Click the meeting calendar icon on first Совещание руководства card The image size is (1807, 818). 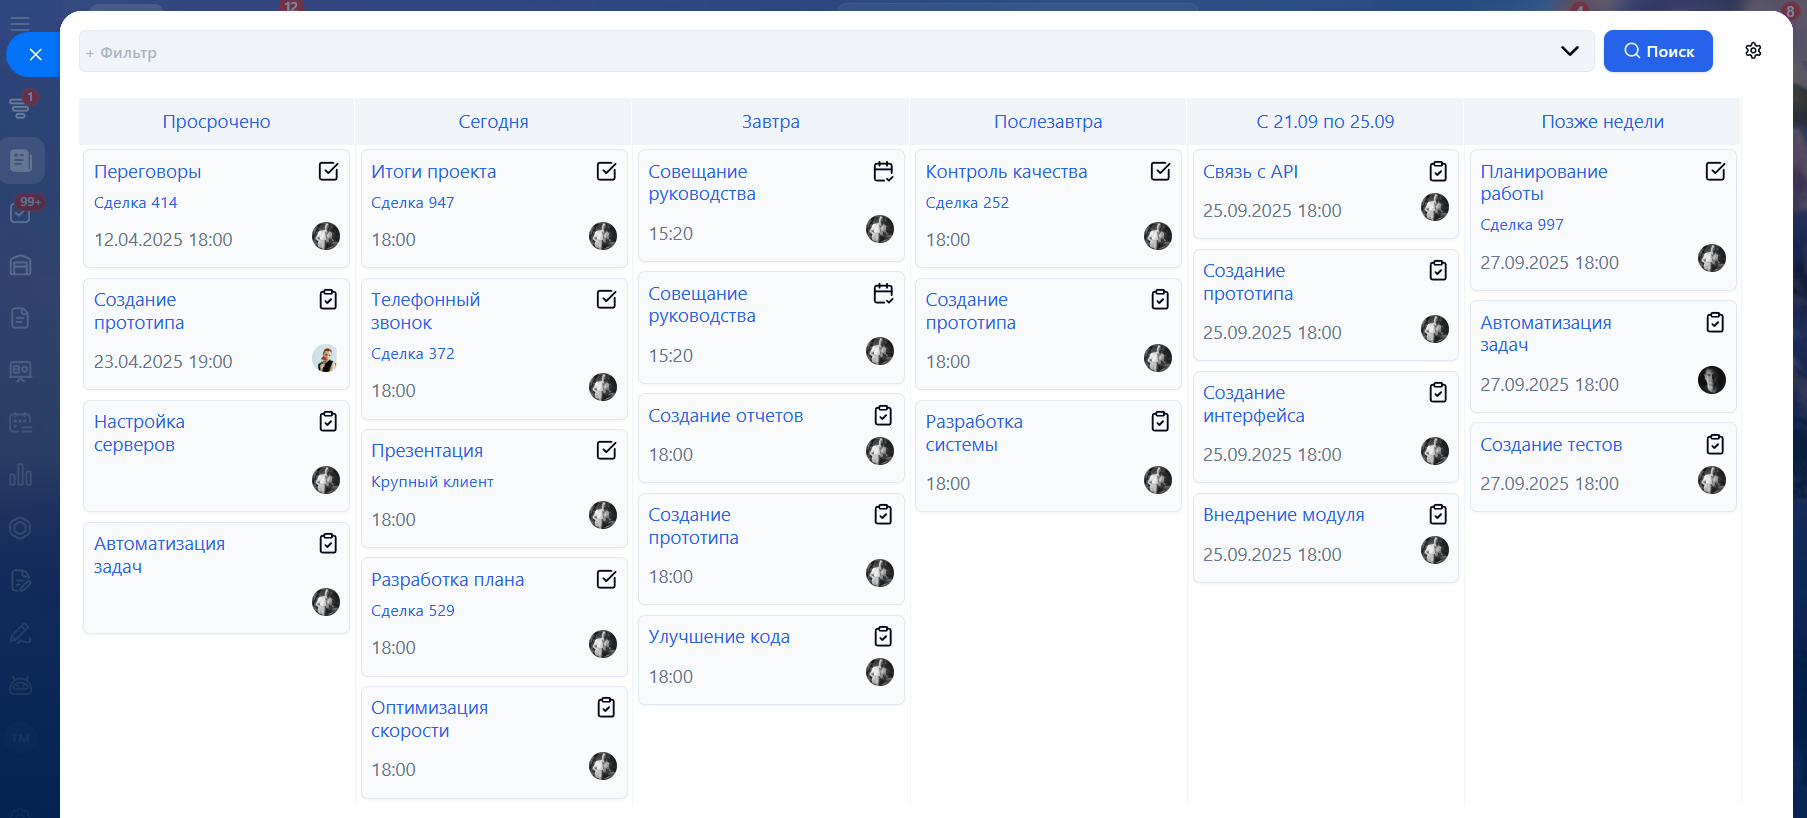point(883,172)
